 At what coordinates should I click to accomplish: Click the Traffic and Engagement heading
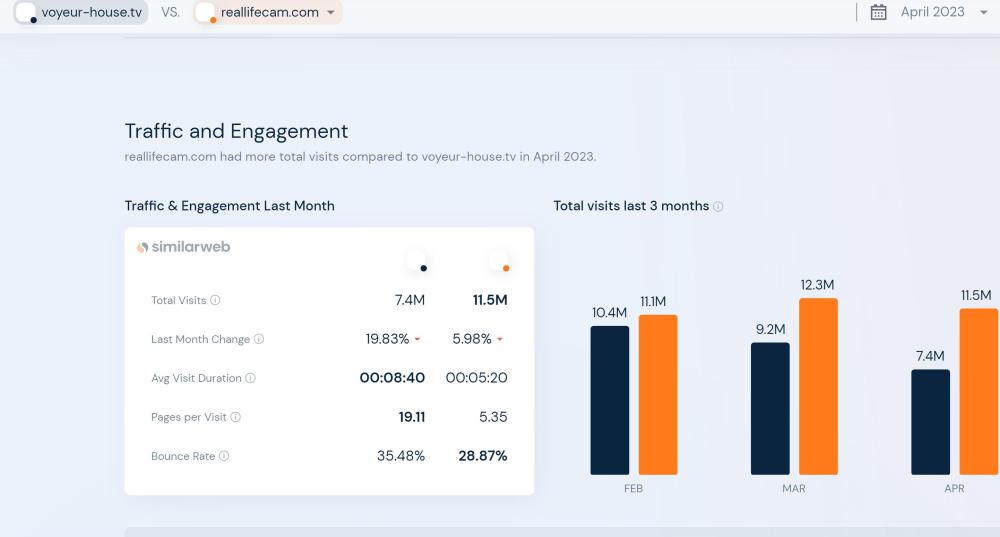pyautogui.click(x=236, y=131)
